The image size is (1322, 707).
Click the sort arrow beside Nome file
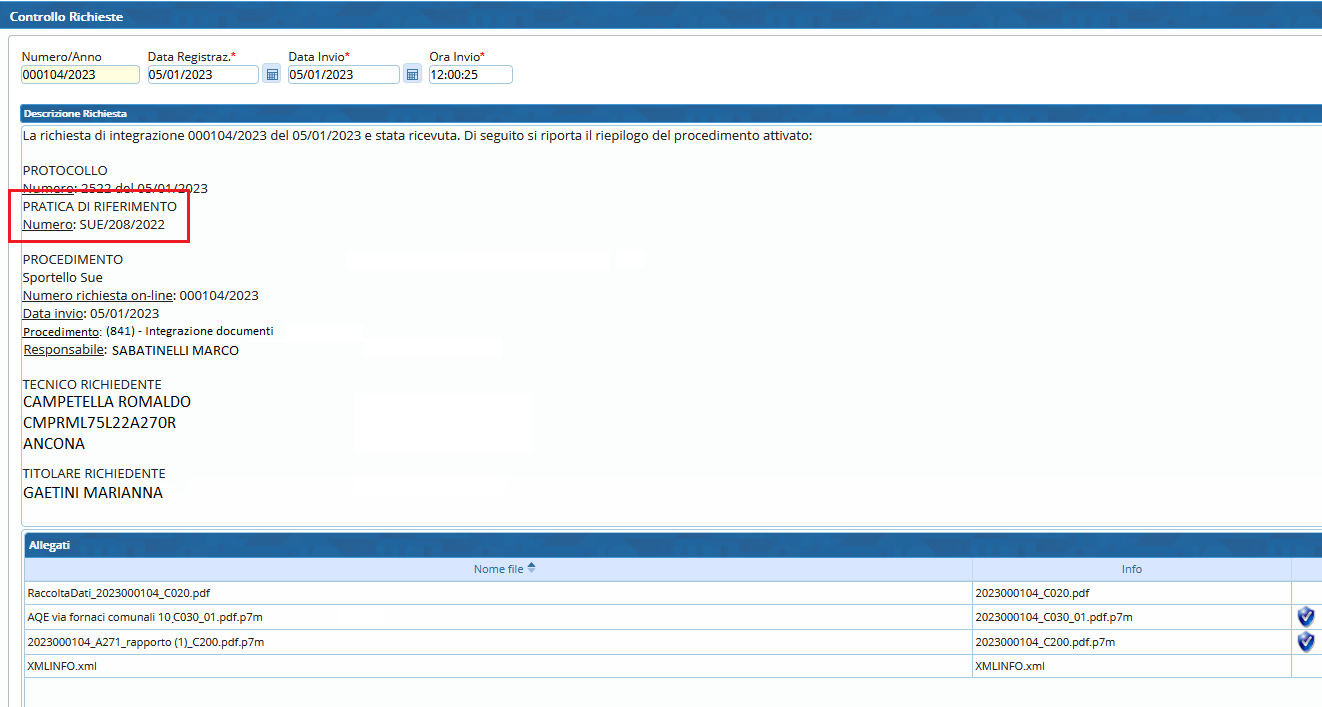coord(531,568)
